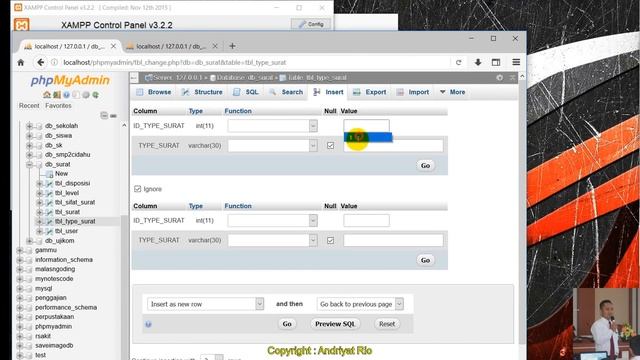The height and width of the screenshot is (360, 640).
Task: Toggle Null checkbox for second TYPE_SURAT row
Action: point(330,240)
